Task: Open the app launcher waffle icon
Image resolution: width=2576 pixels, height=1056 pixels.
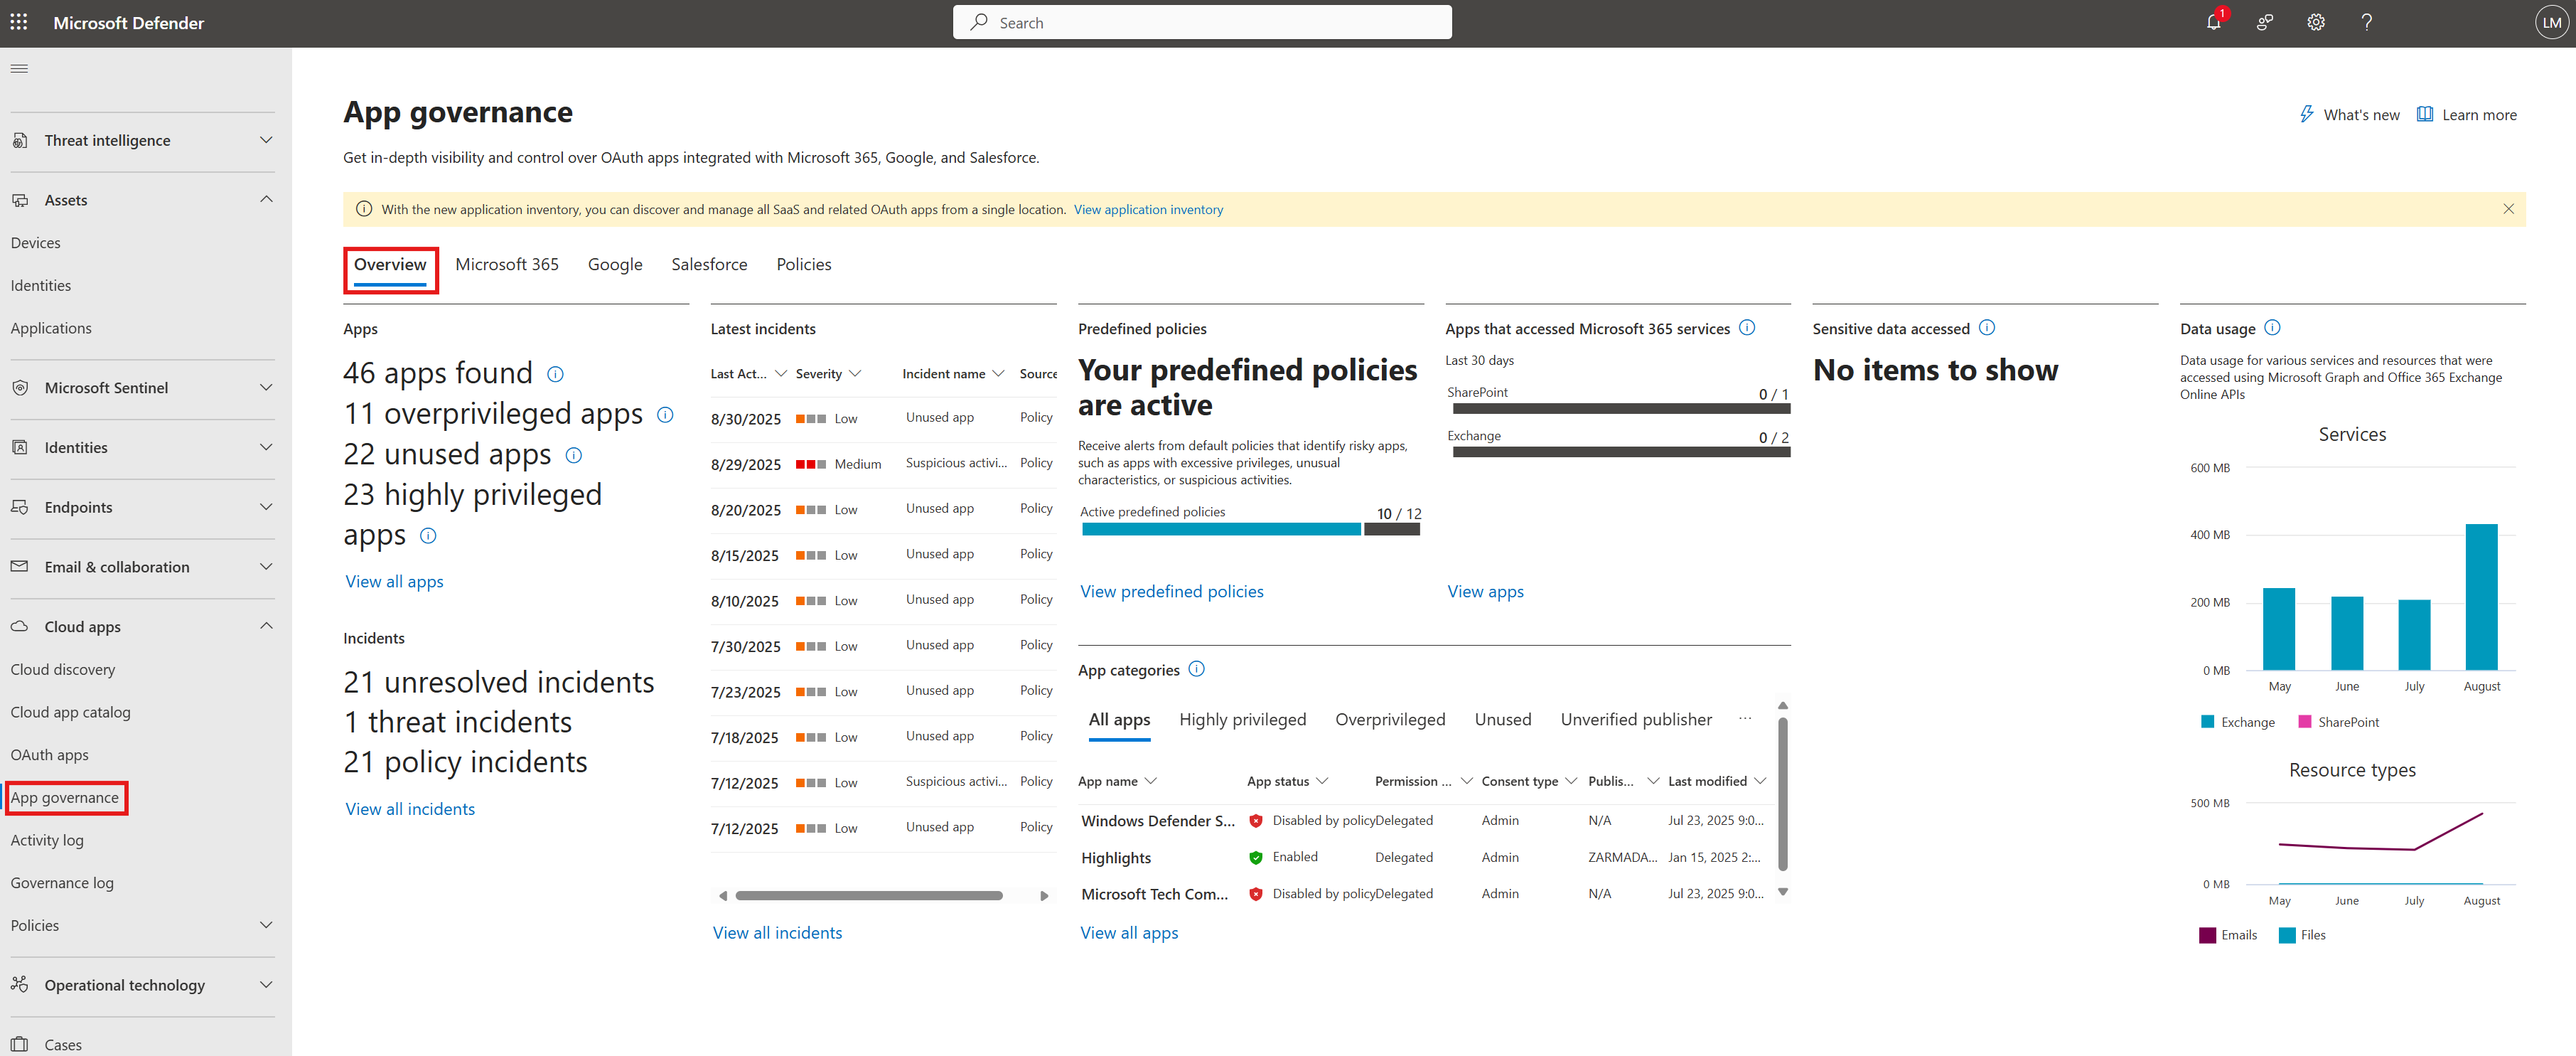Action: (19, 22)
